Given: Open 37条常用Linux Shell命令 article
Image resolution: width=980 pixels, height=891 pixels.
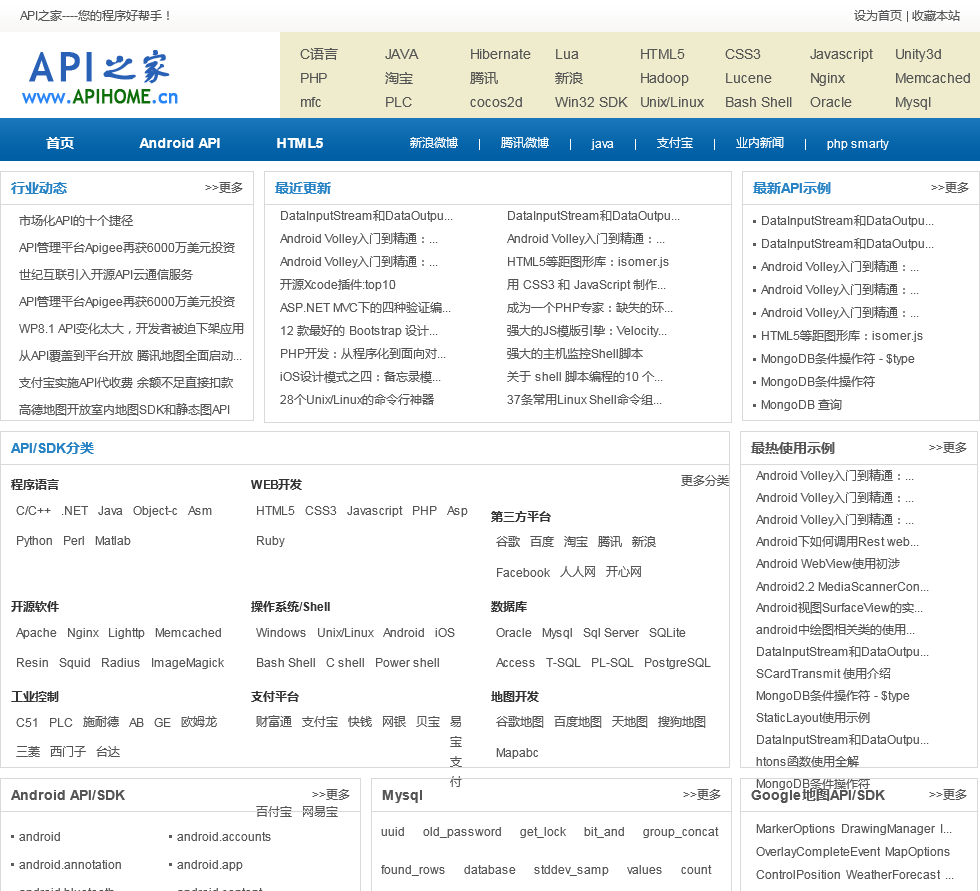Looking at the screenshot, I should click(x=584, y=400).
